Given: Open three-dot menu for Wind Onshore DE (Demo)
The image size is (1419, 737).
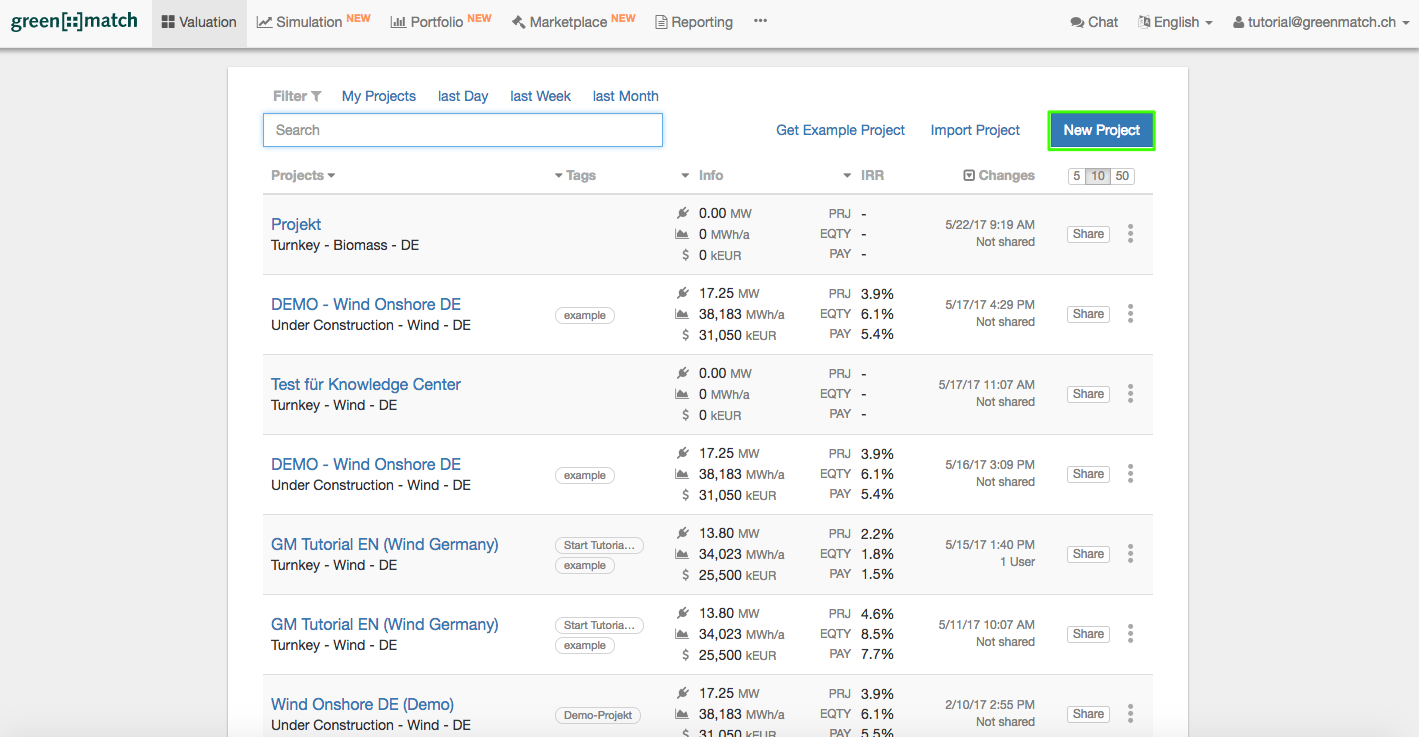Looking at the screenshot, I should 1130,714.
